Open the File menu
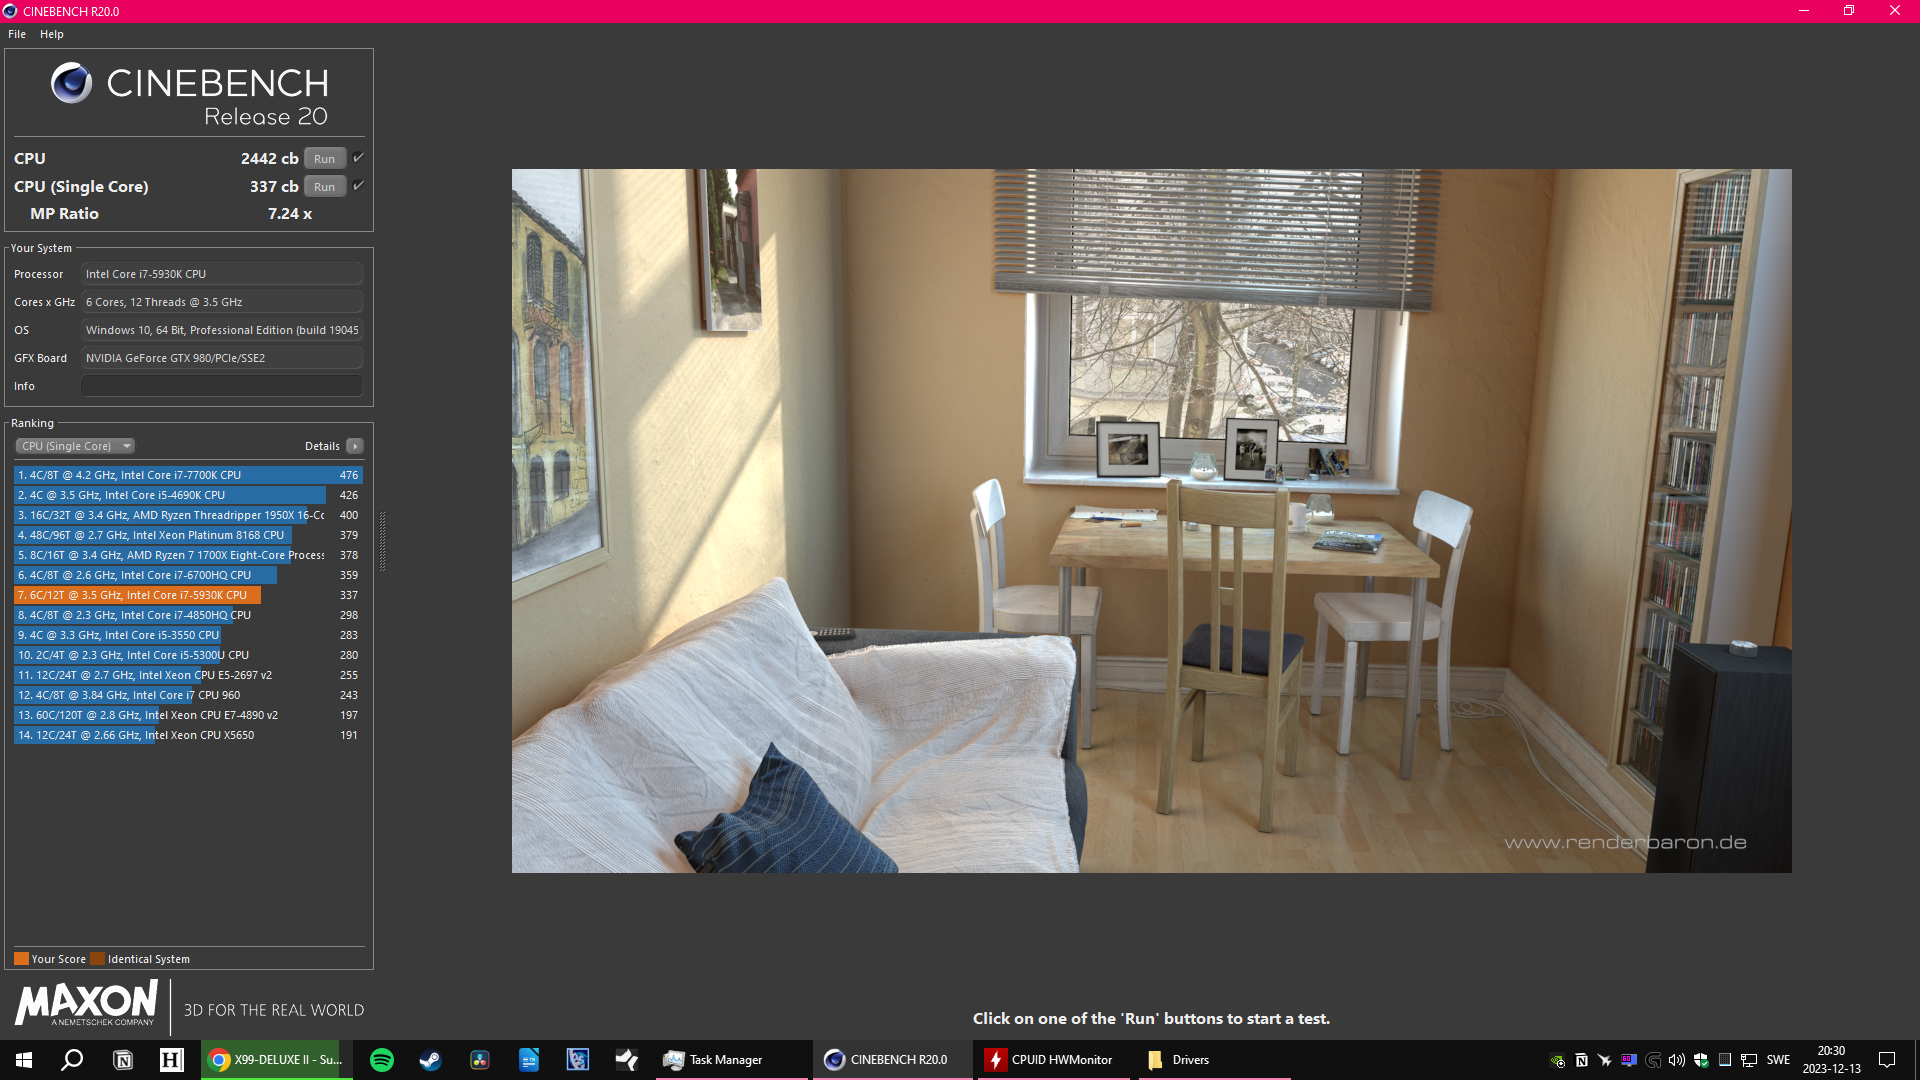The height and width of the screenshot is (1080, 1920). (17, 34)
